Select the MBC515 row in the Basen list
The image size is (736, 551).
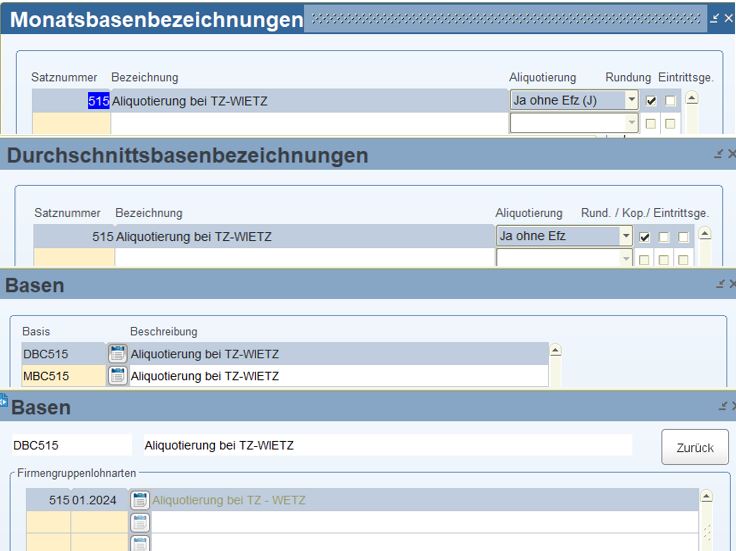tap(62, 376)
